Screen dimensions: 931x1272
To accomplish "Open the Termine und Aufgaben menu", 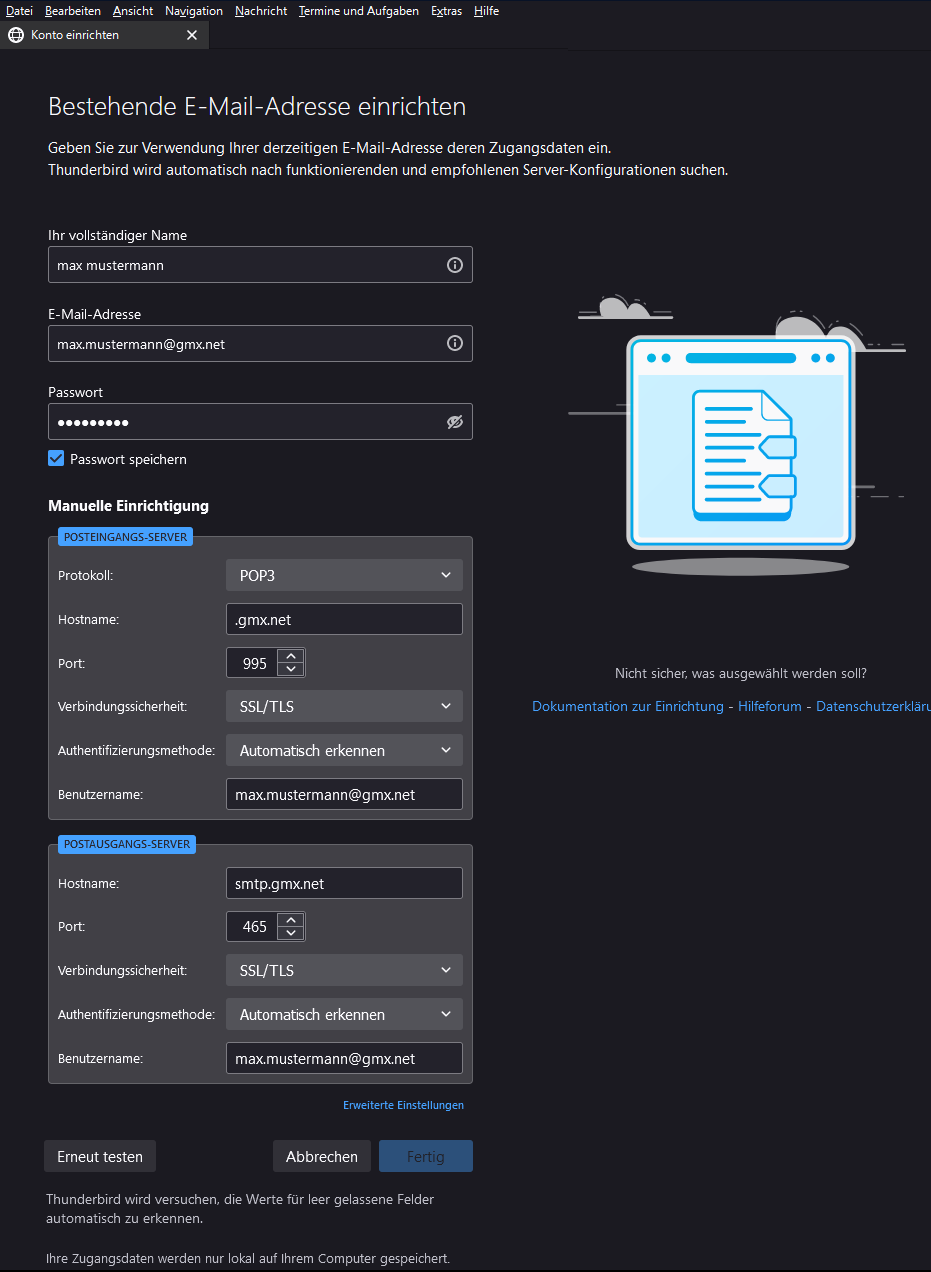I will 358,11.
